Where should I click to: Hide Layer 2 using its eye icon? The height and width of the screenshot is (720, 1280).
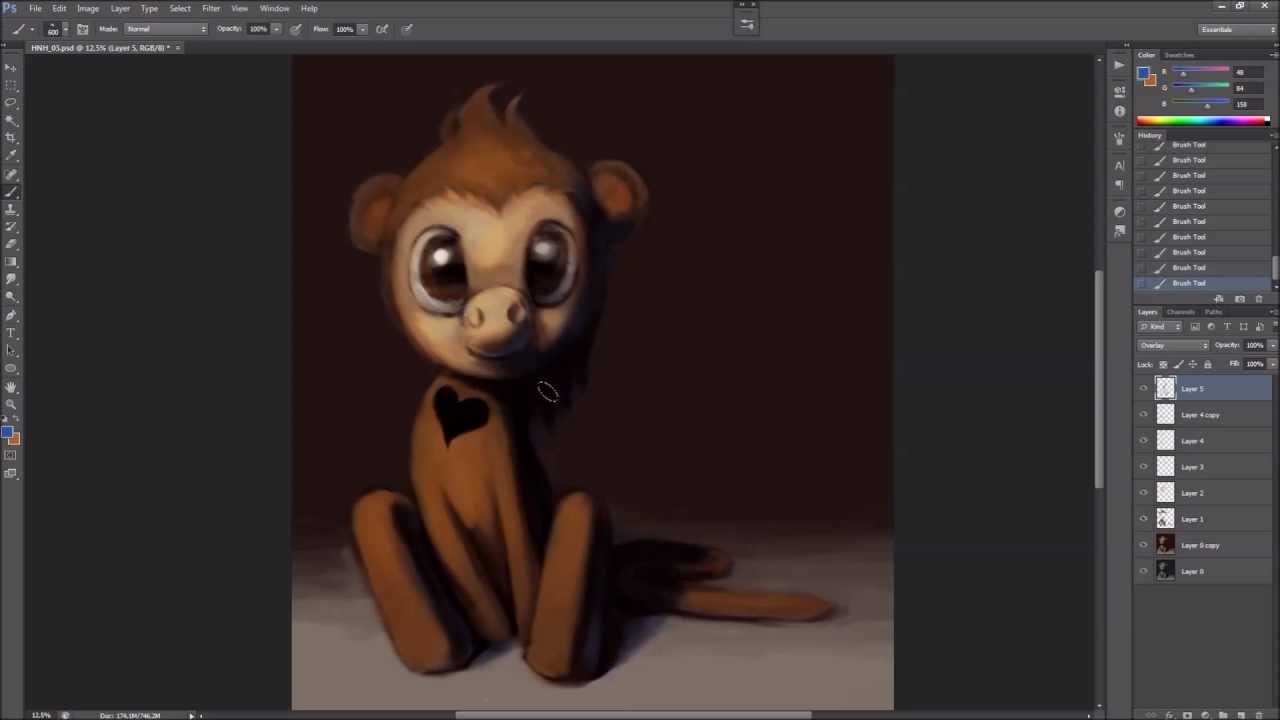coord(1144,493)
